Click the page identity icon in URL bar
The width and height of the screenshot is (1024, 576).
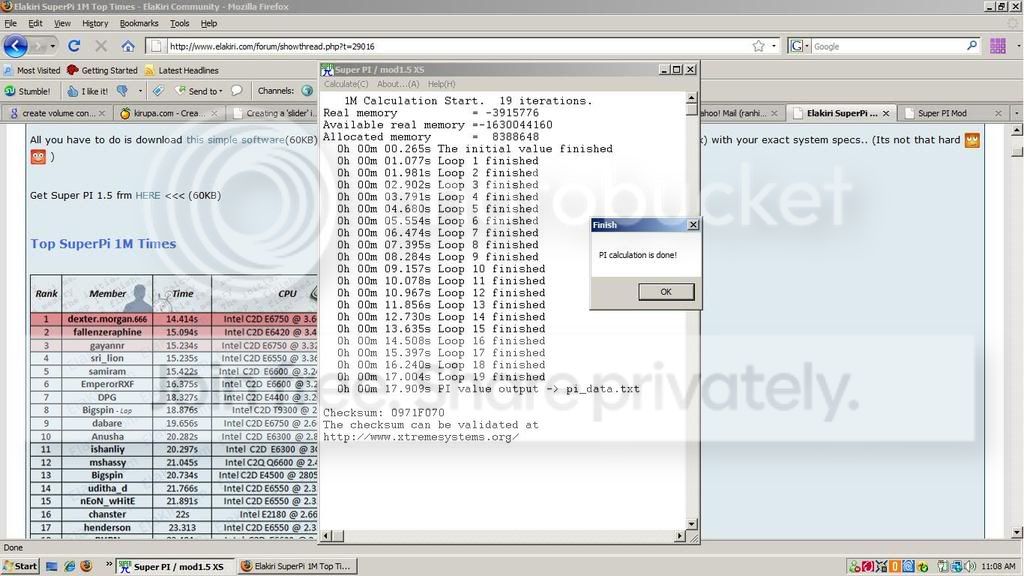point(155,46)
